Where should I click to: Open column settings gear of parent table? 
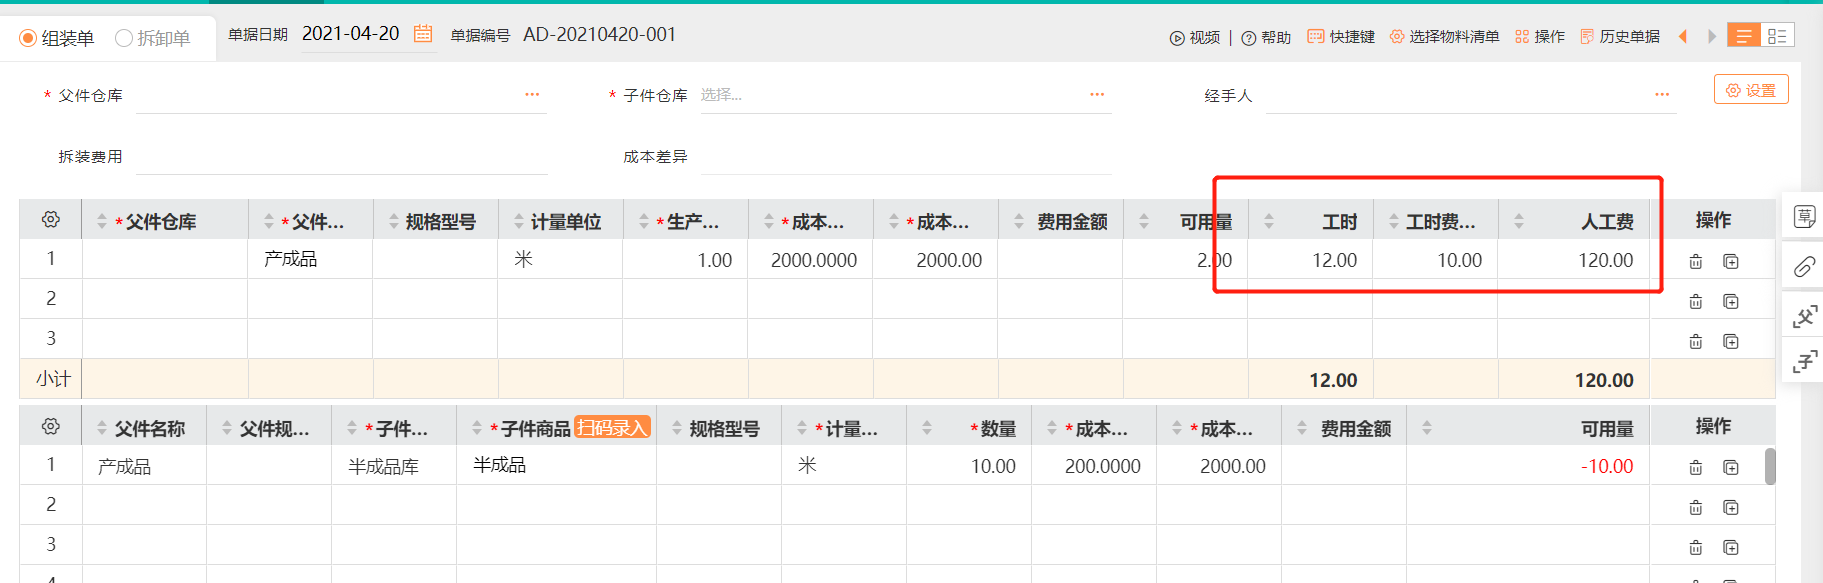coord(51,220)
